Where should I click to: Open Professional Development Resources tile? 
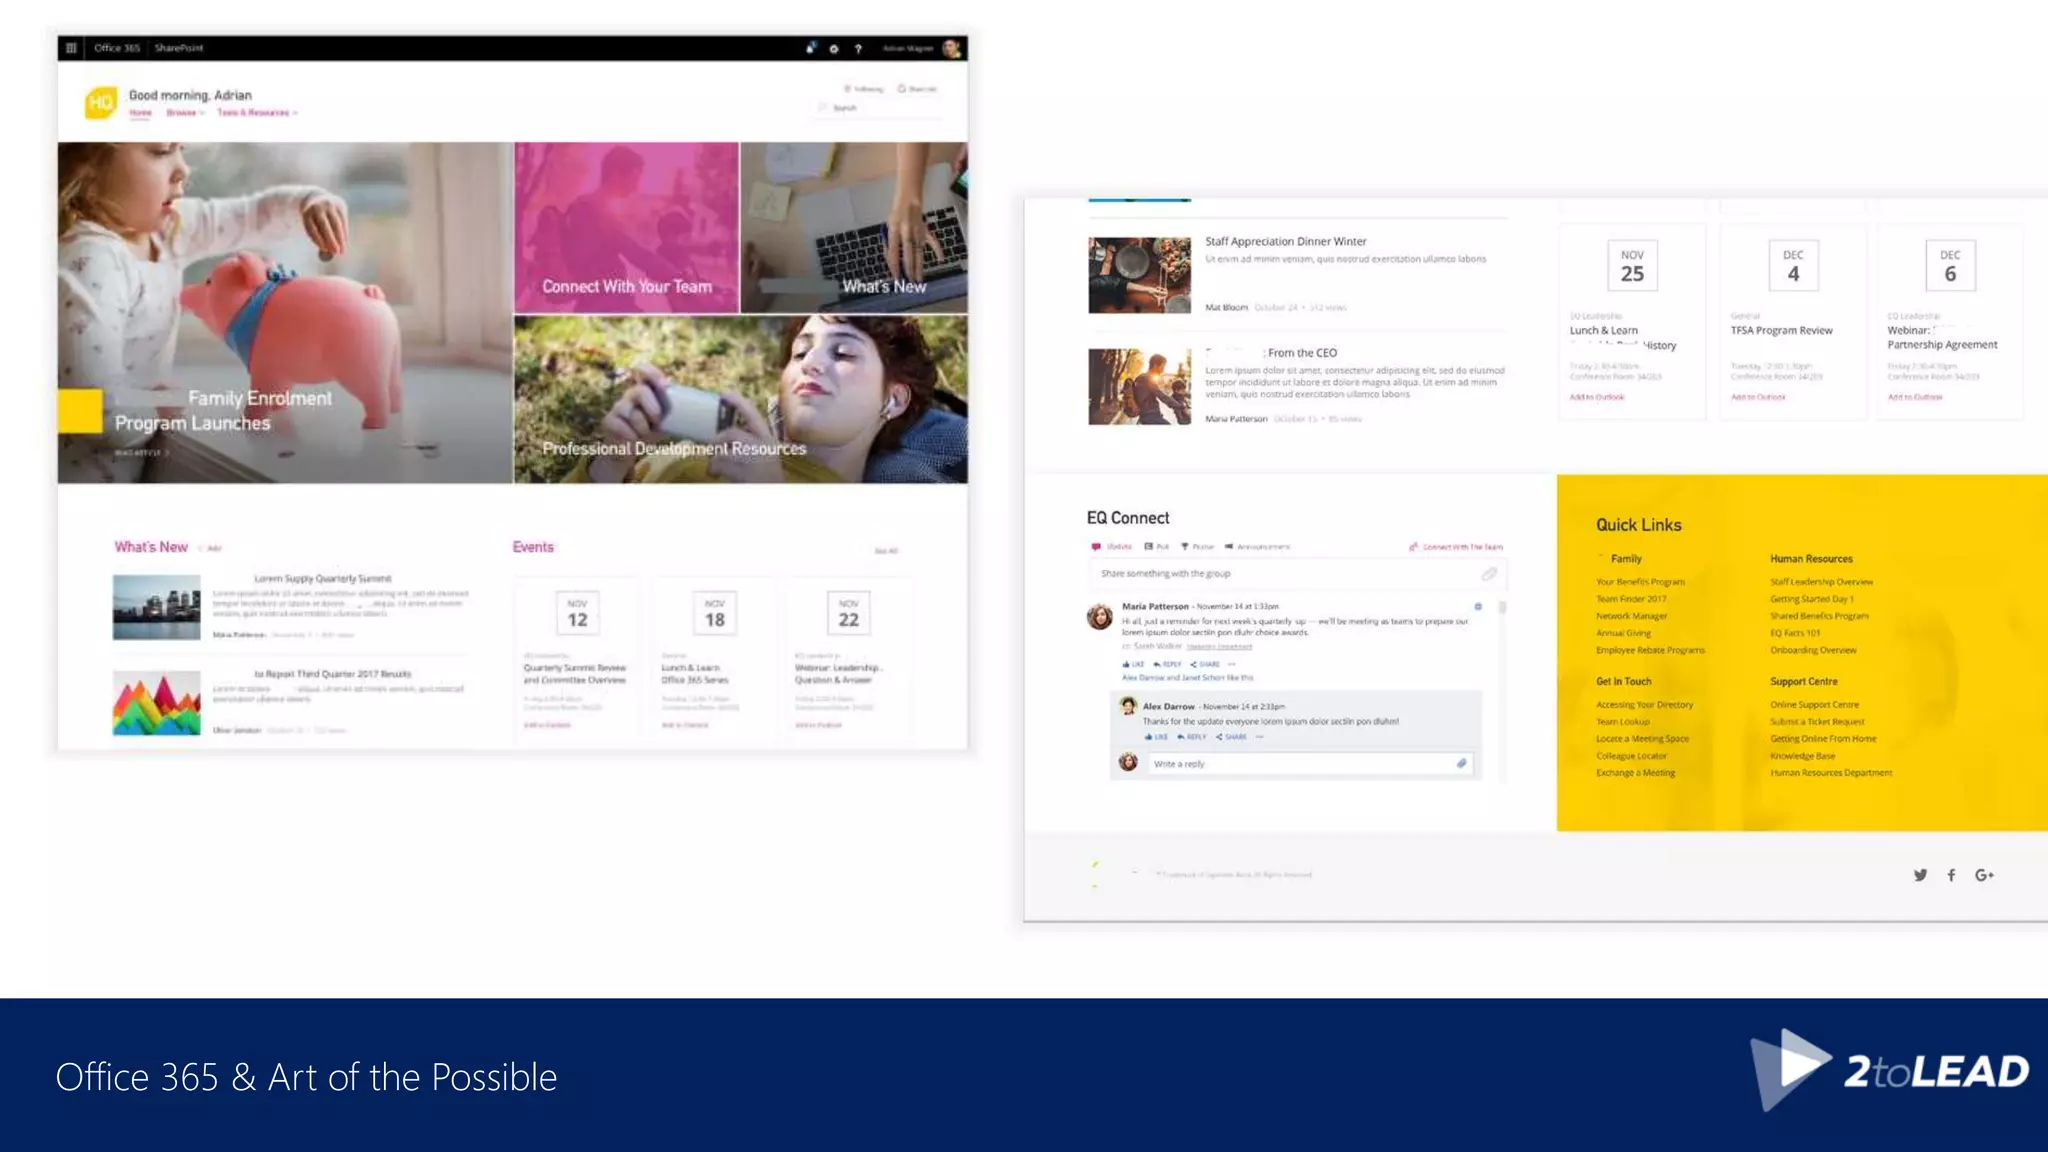pyautogui.click(x=741, y=400)
